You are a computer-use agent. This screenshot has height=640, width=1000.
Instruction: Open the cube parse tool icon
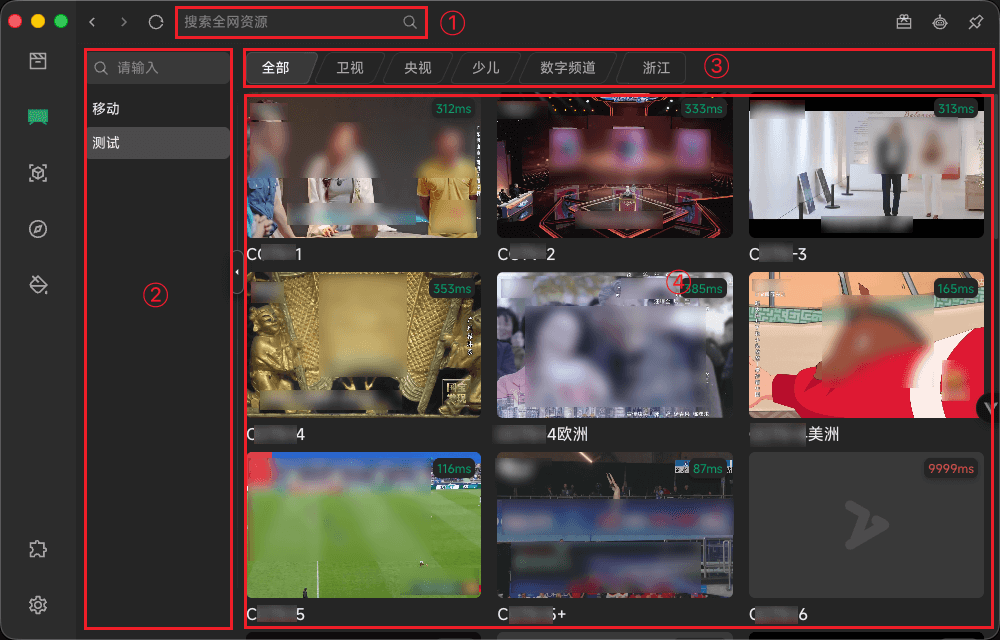click(38, 173)
